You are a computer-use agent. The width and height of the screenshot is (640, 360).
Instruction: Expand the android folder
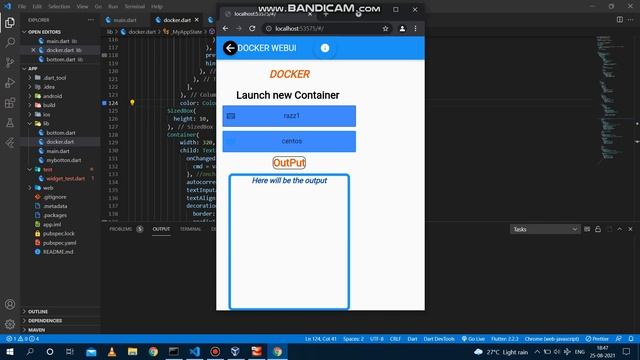coord(52,96)
